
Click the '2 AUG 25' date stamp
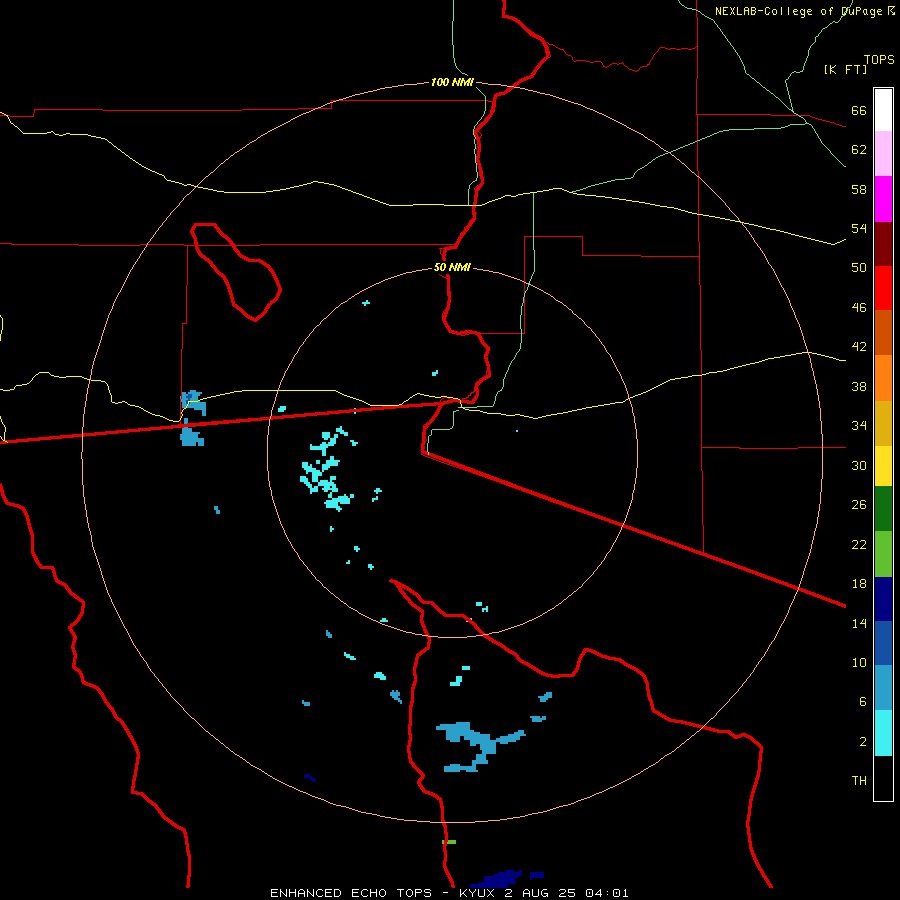point(542,893)
